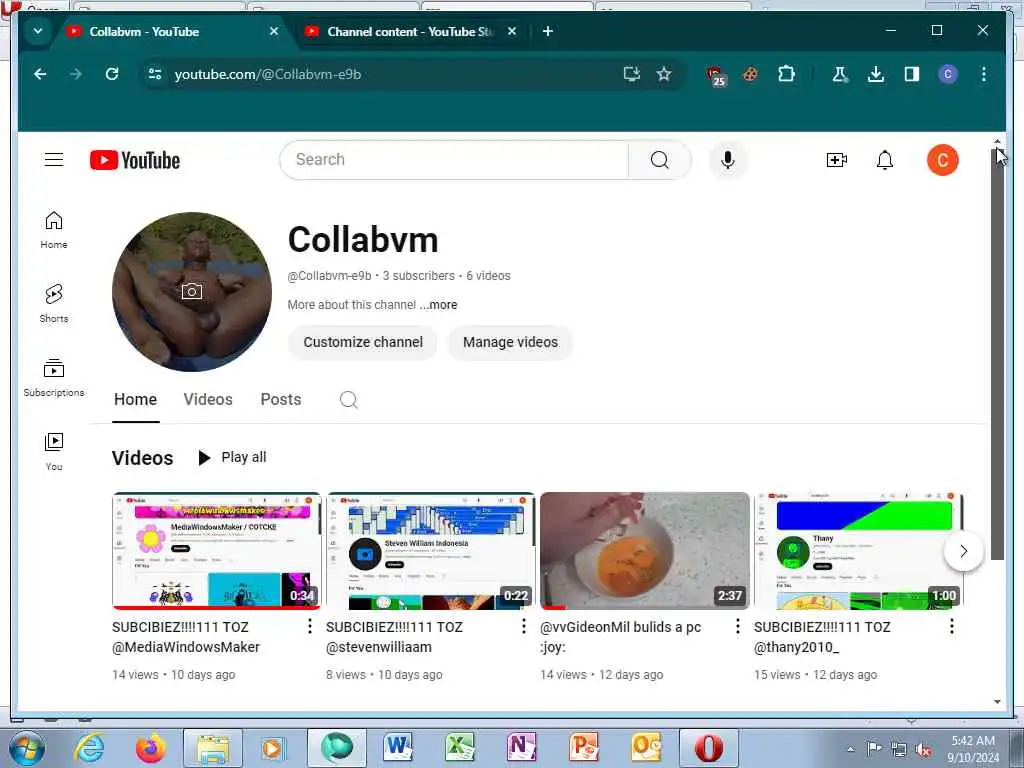Open the Chrome three-dot menu
Image resolution: width=1024 pixels, height=768 pixels.
984,74
